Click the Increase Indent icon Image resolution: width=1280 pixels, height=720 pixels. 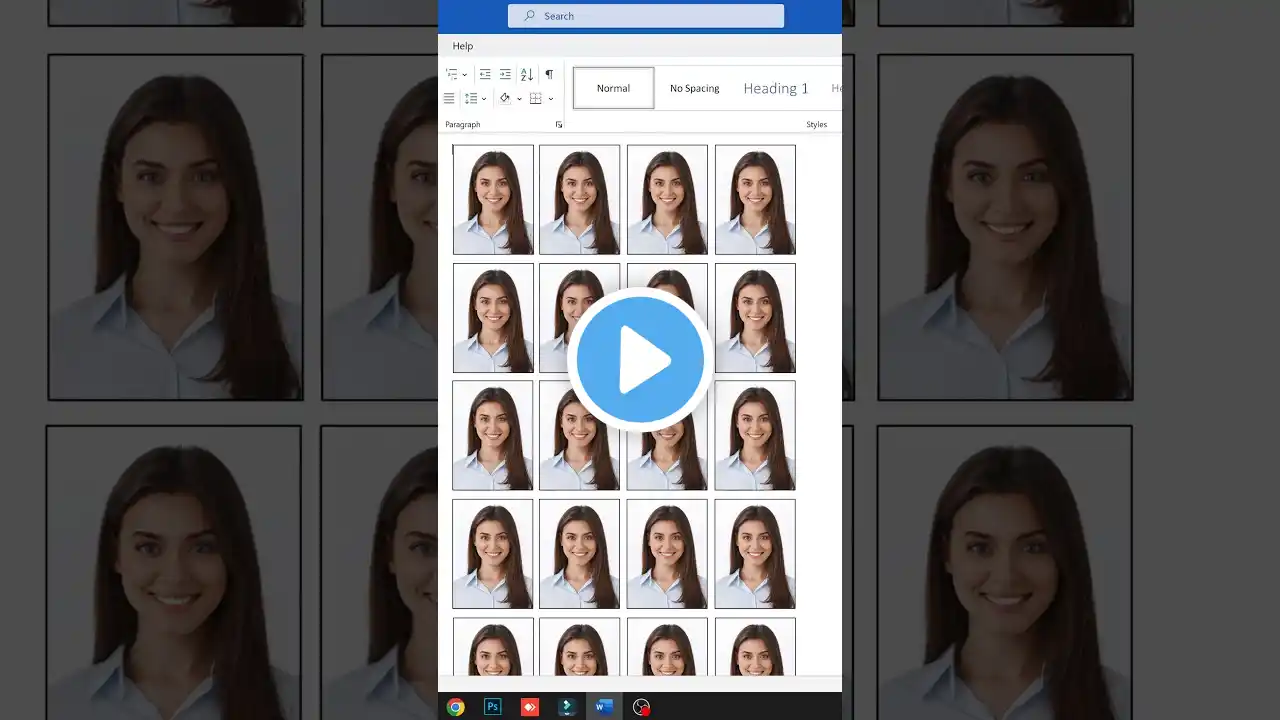click(x=505, y=75)
